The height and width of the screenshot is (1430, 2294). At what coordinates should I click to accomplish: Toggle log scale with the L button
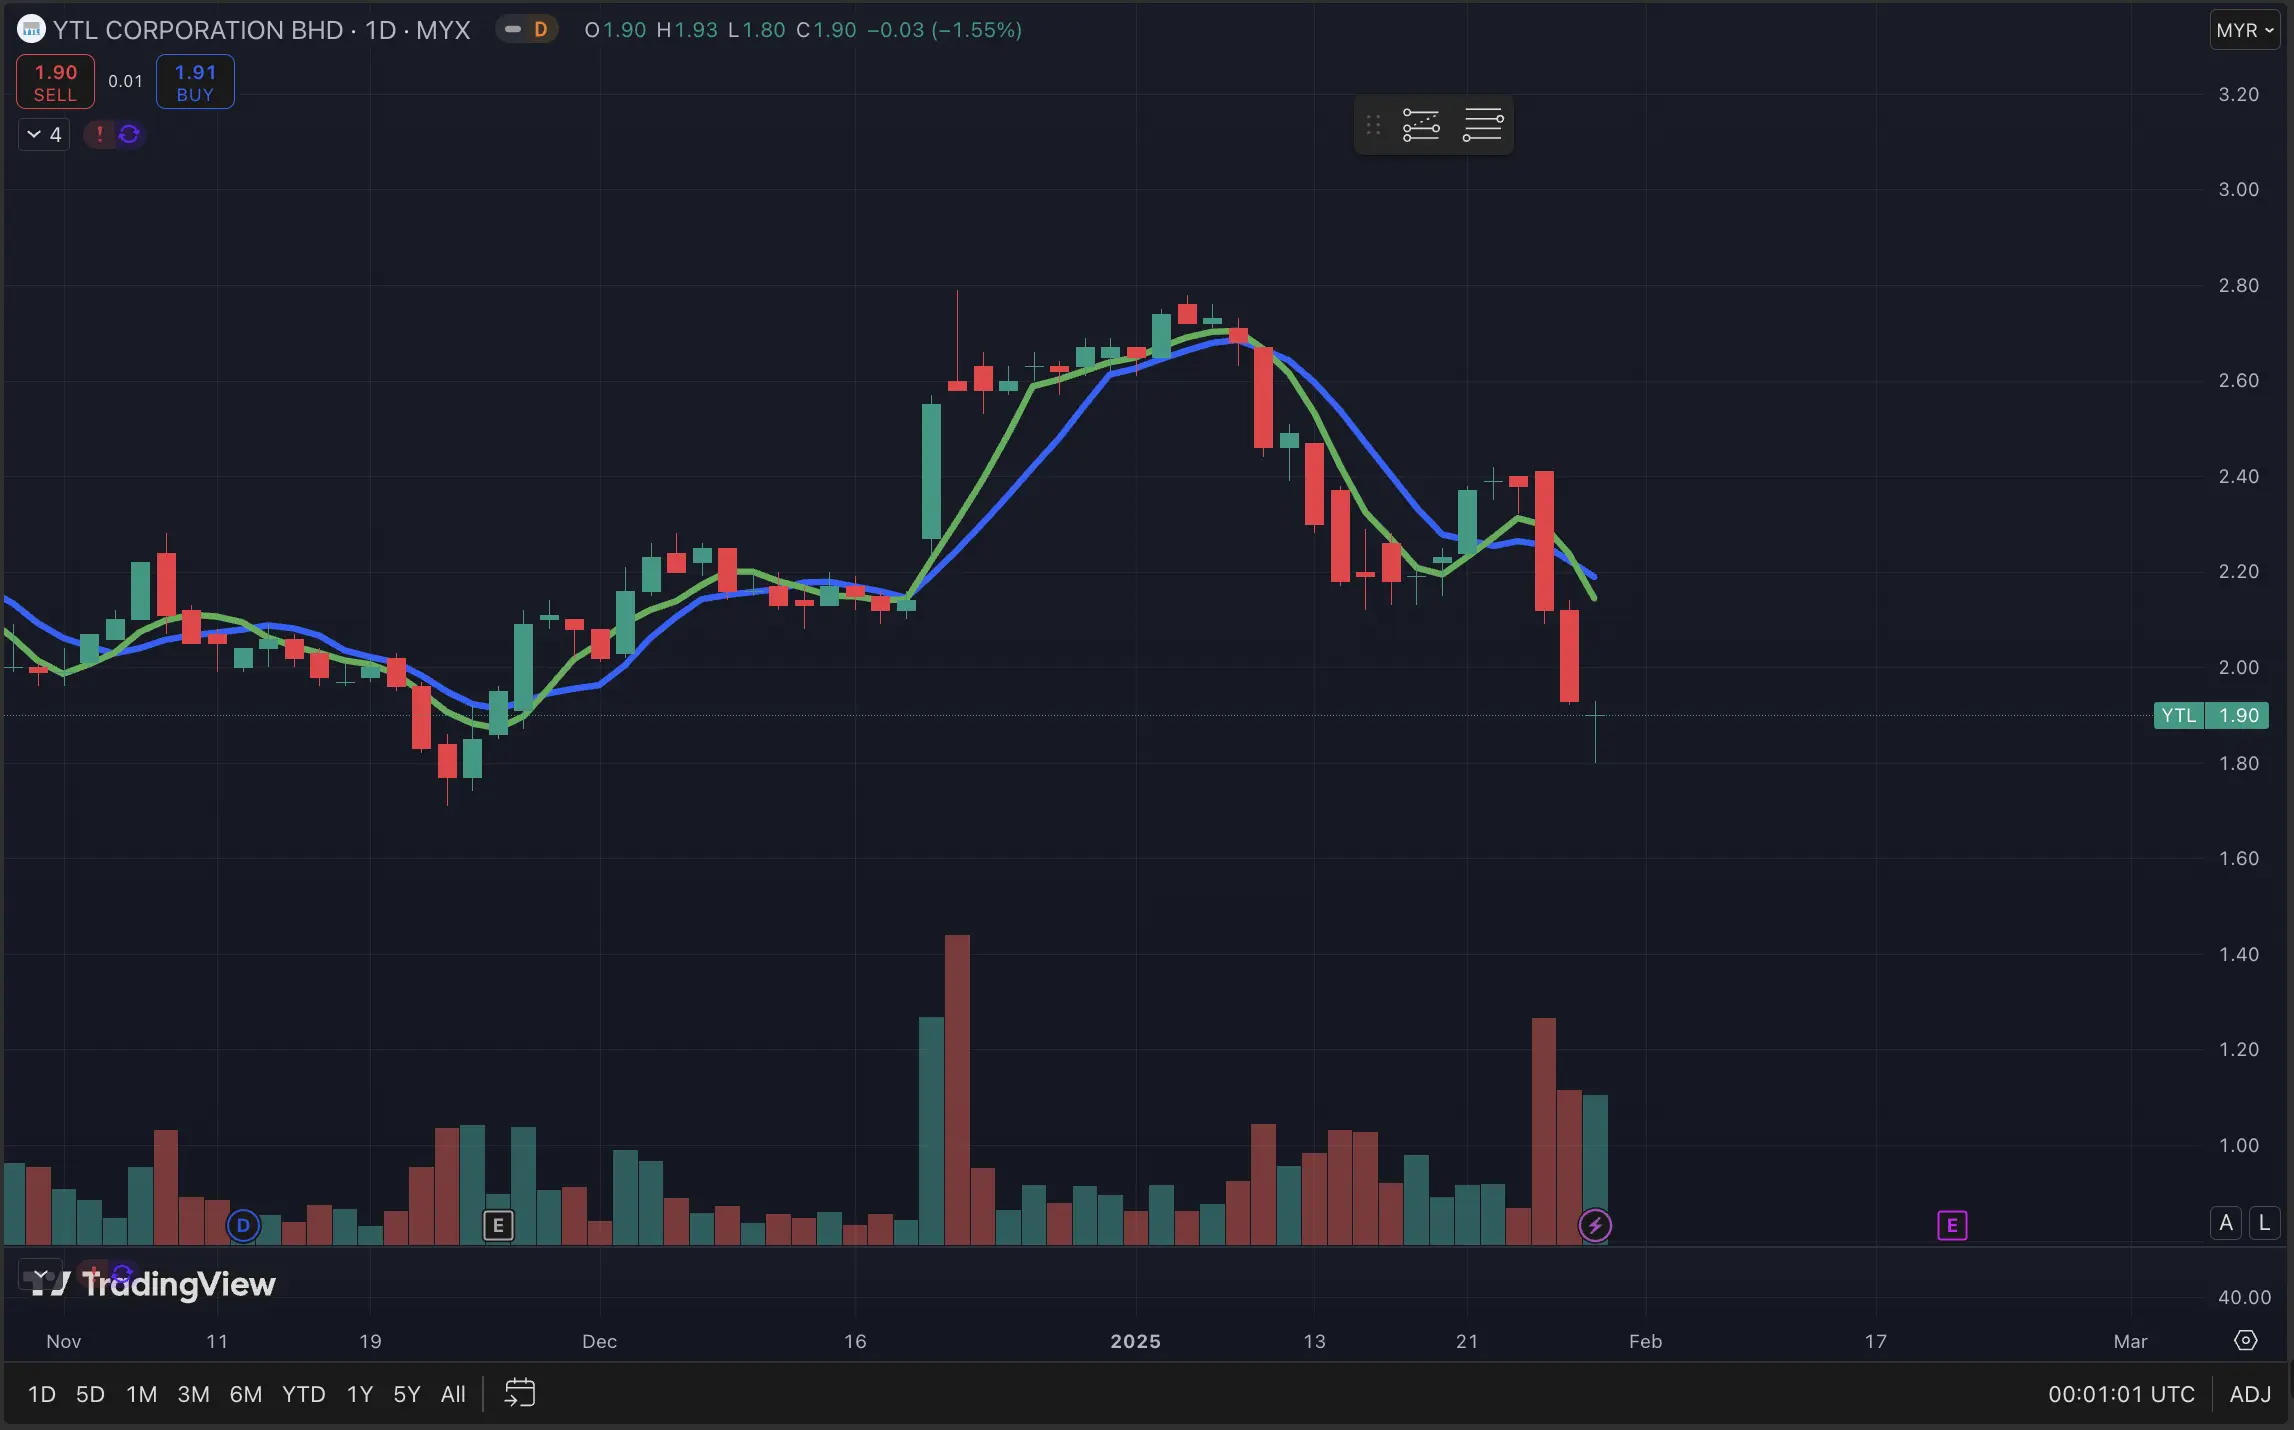[x=2264, y=1222]
